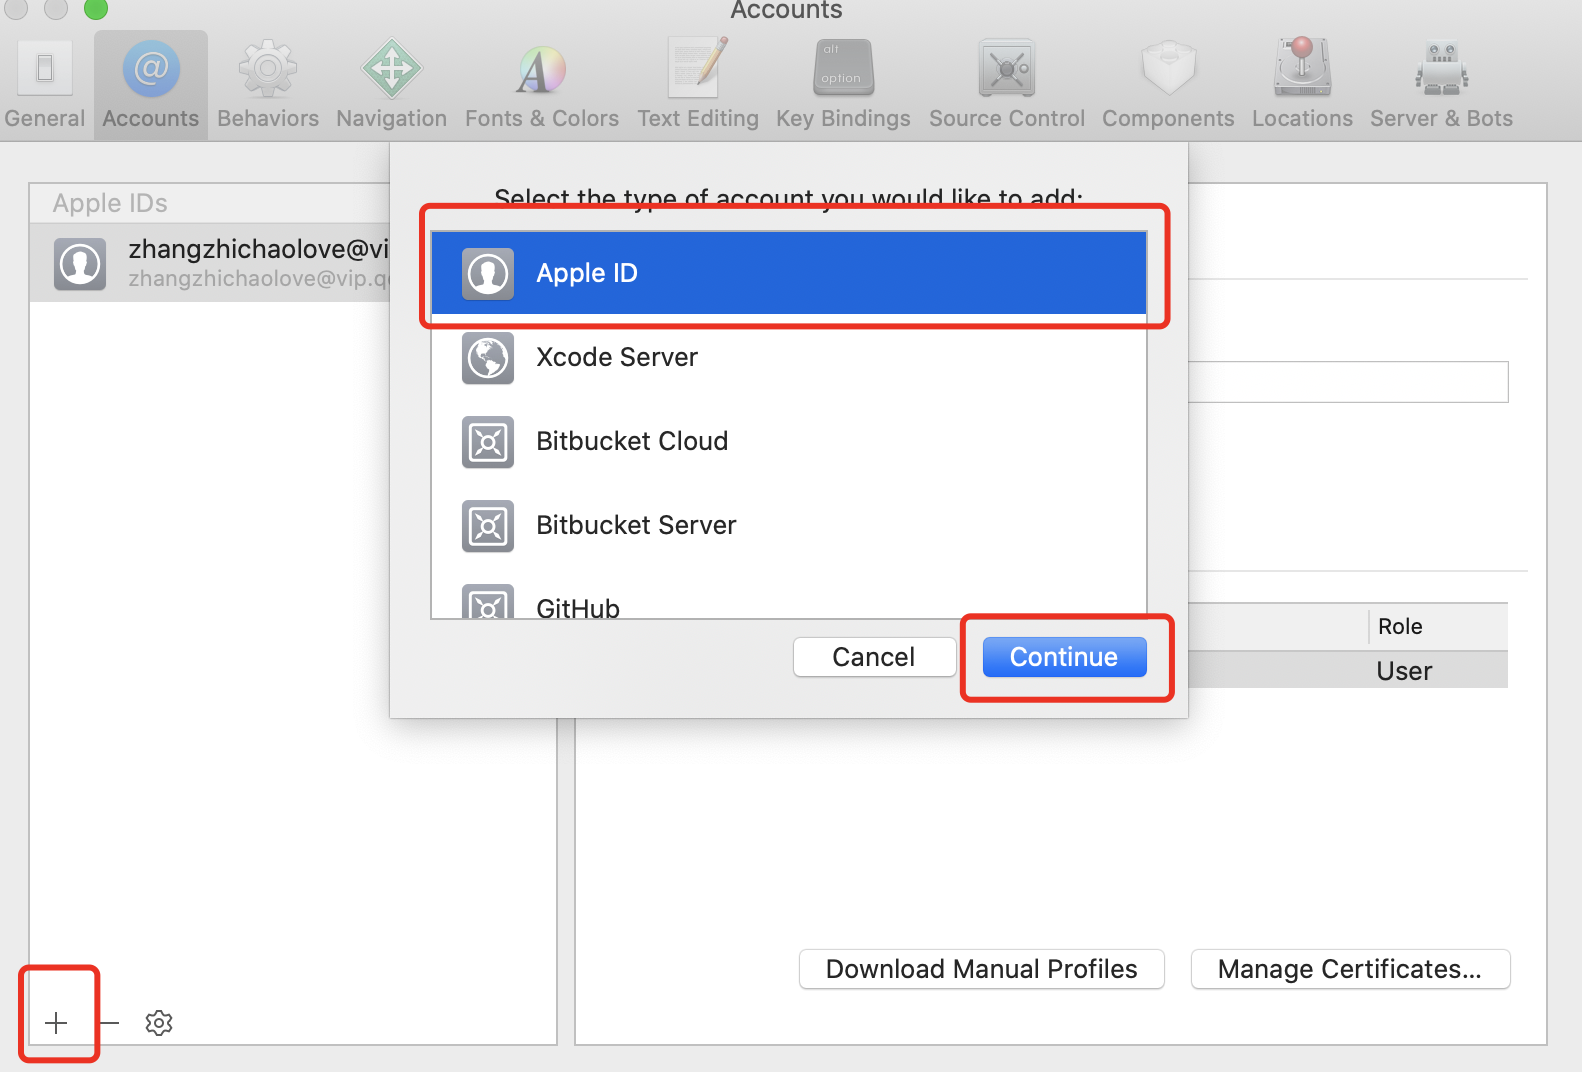
Task: Click Download Manual Profiles
Action: pyautogui.click(x=981, y=969)
